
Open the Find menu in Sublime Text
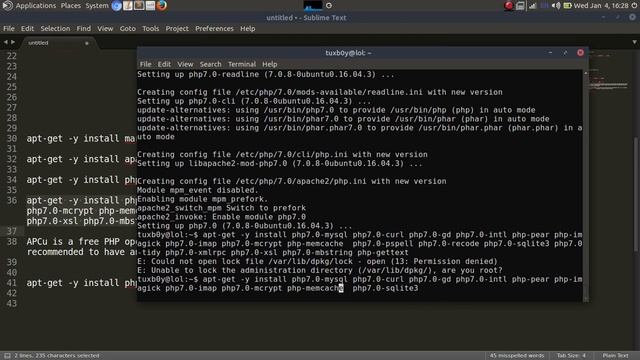click(x=84, y=29)
